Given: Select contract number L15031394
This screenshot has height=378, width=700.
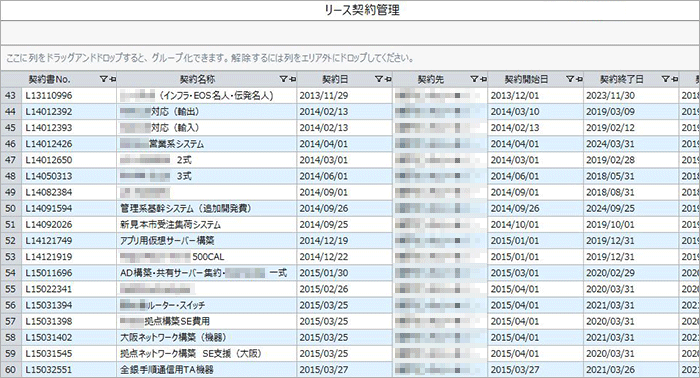Looking at the screenshot, I should (x=69, y=305).
